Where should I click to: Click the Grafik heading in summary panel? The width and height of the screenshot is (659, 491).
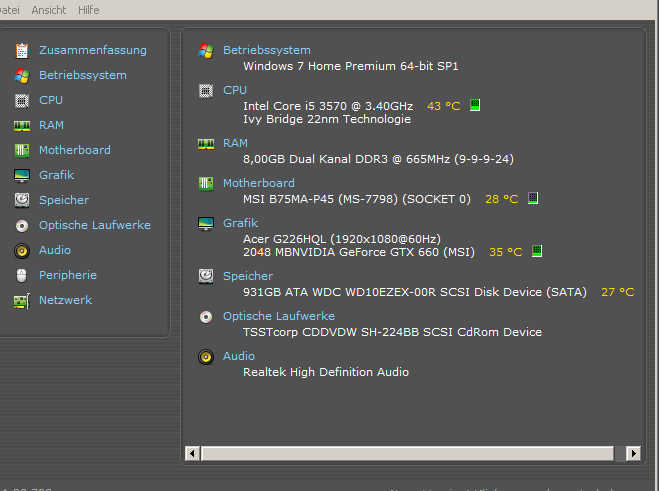point(240,223)
